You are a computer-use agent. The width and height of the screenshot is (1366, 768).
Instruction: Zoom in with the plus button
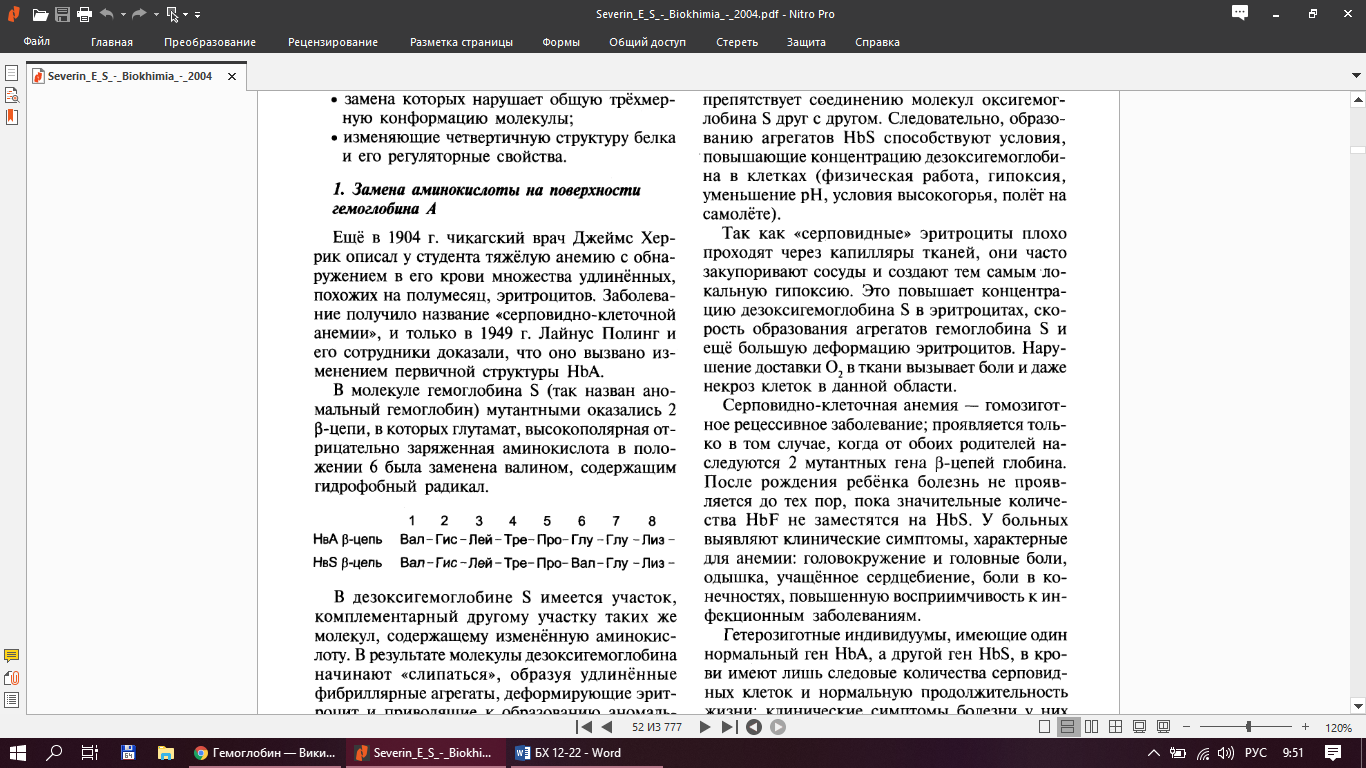(1305, 727)
